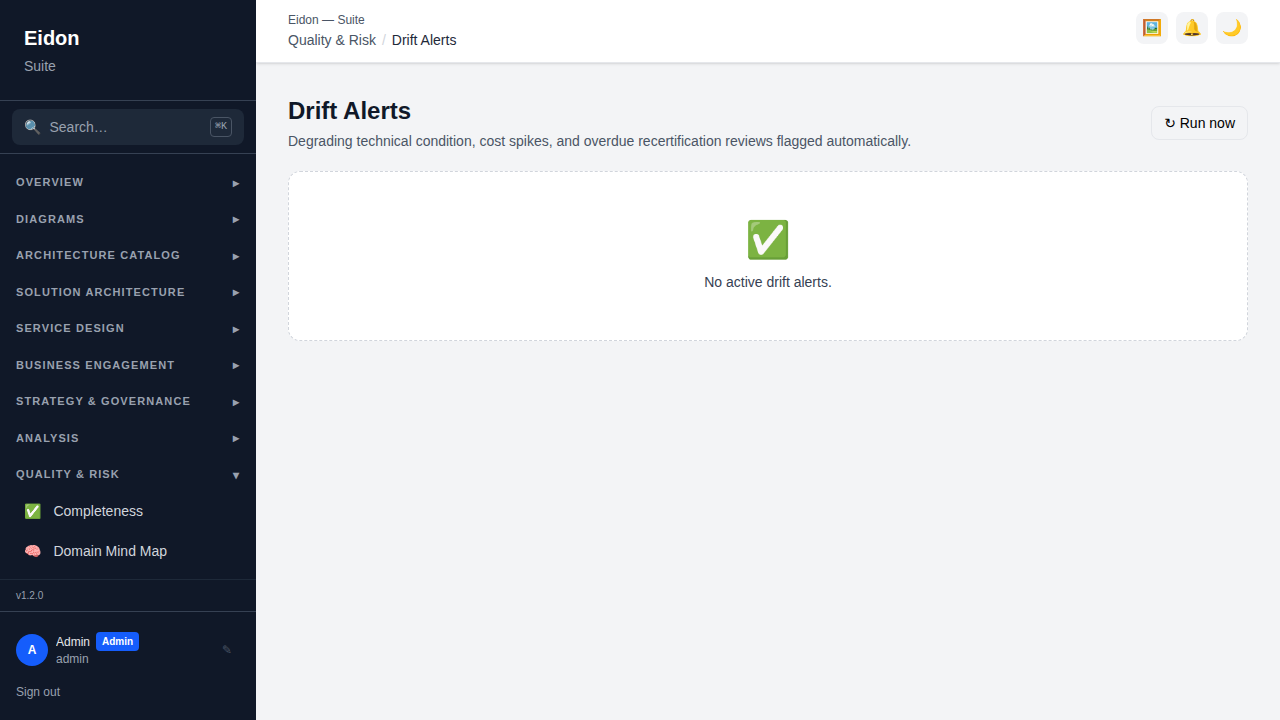Go to Quality & Risk breadcrumb
The height and width of the screenshot is (720, 1280).
332,40
